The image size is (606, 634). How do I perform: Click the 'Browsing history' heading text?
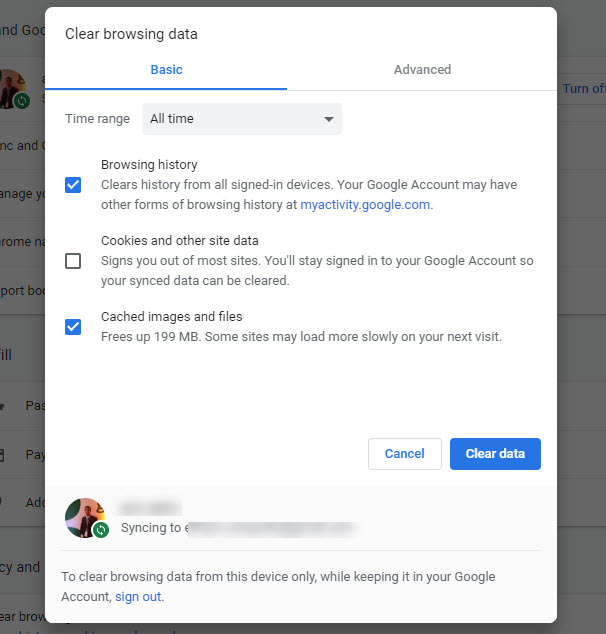pos(149,165)
